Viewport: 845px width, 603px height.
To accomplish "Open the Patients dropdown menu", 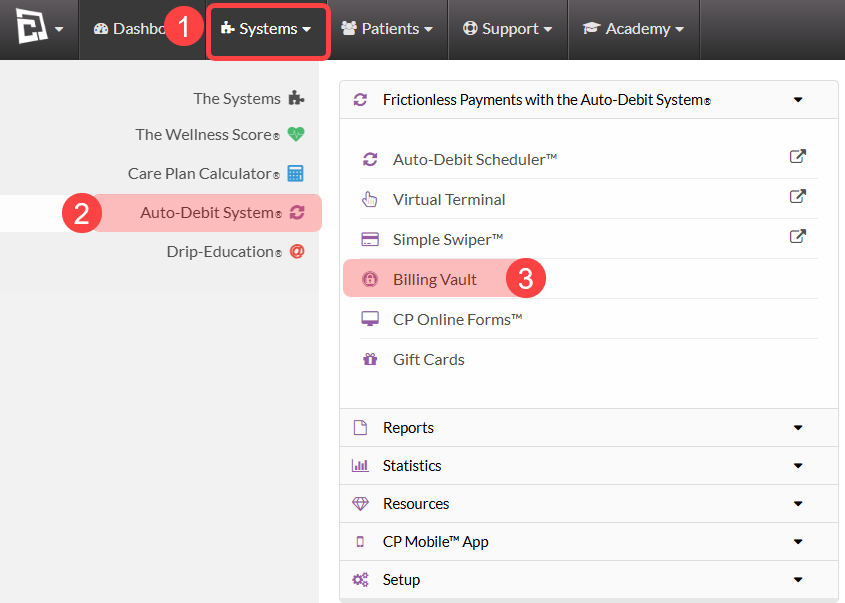I will click(387, 29).
